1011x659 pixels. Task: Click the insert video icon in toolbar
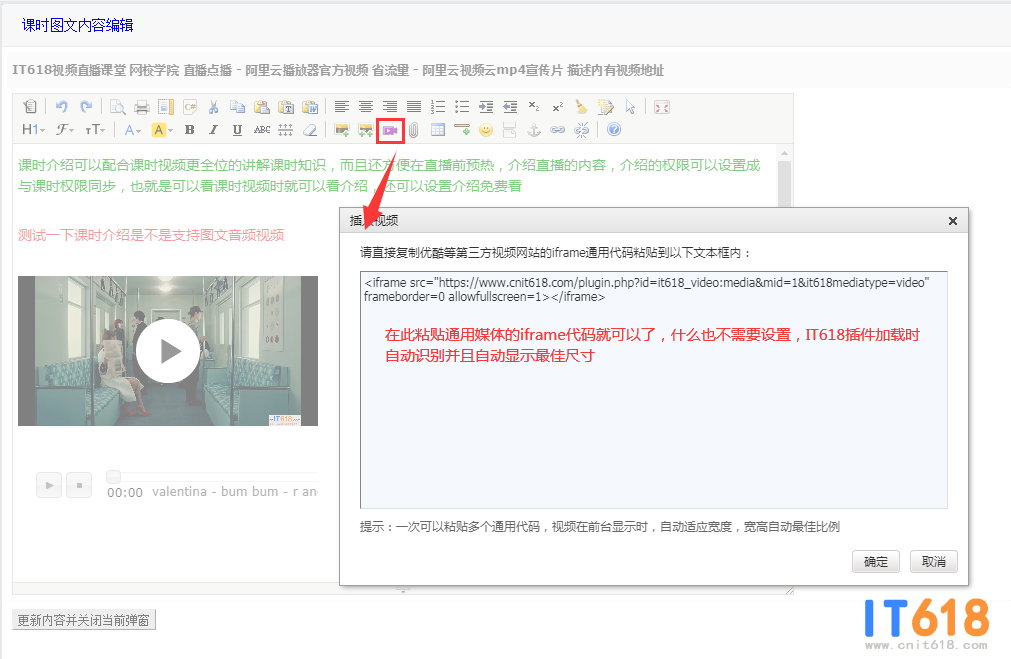389,130
